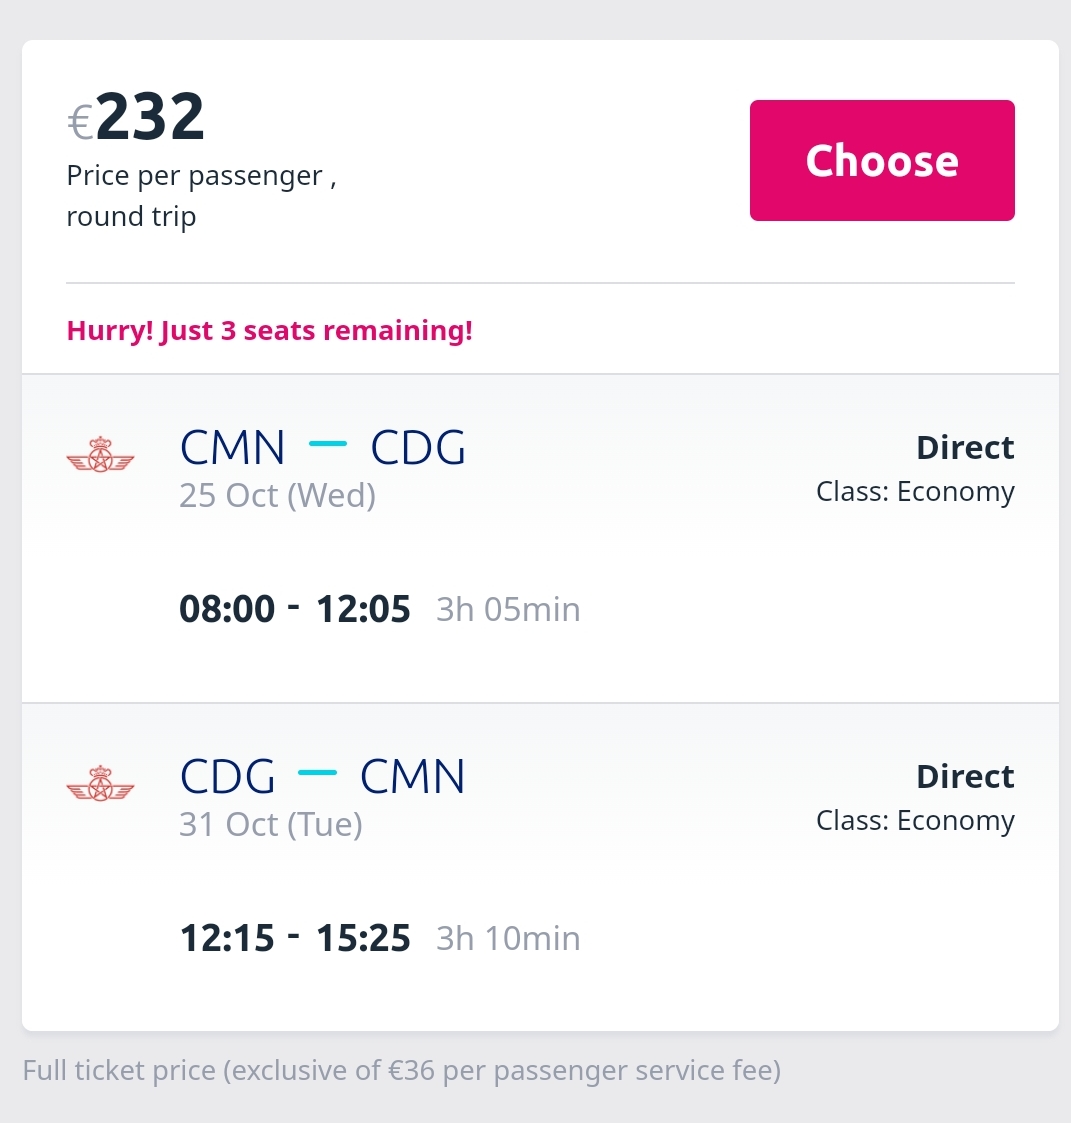The width and height of the screenshot is (1071, 1123).
Task: Click the 08:00 - 12:05 flight times
Action: [x=294, y=609]
